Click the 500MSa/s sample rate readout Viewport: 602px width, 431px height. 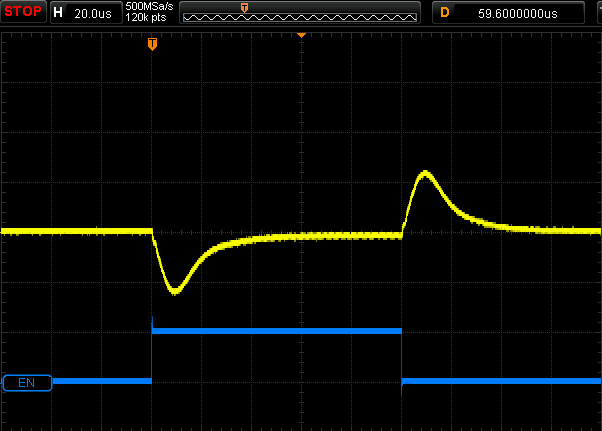tap(149, 7)
